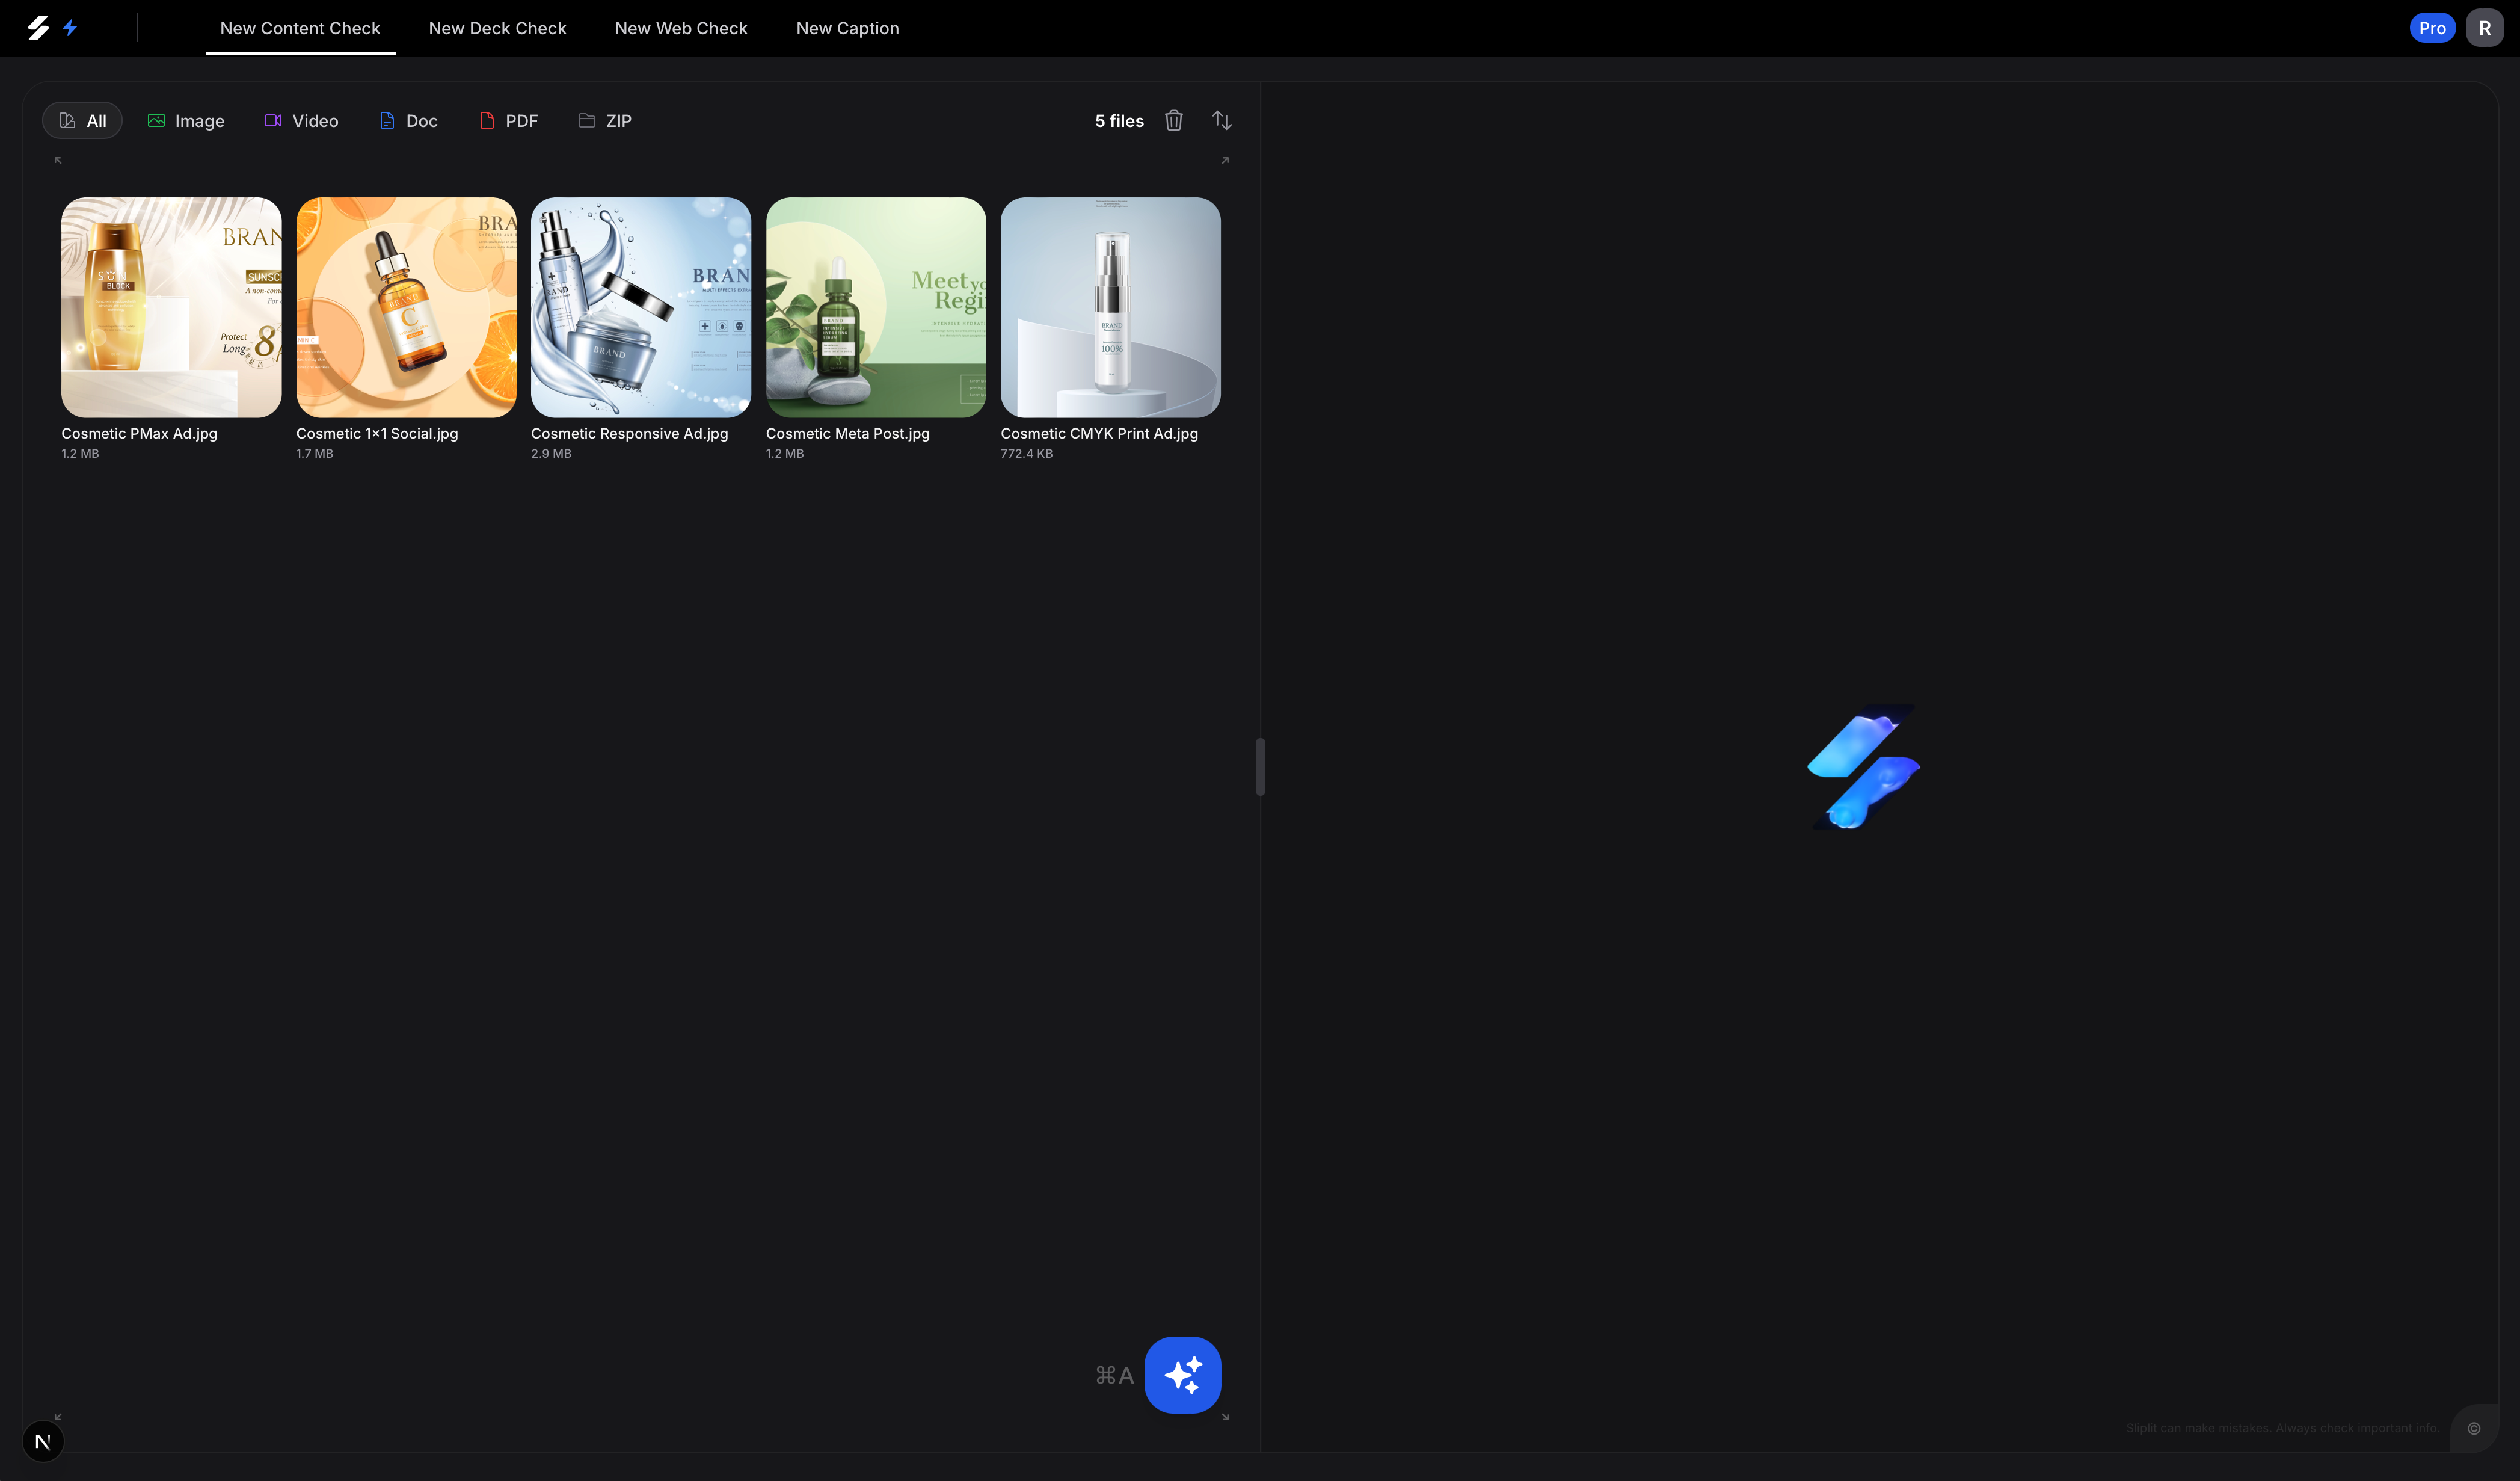The height and width of the screenshot is (1481, 2520).
Task: Expand panel using top-right corner arrow
Action: [1225, 160]
